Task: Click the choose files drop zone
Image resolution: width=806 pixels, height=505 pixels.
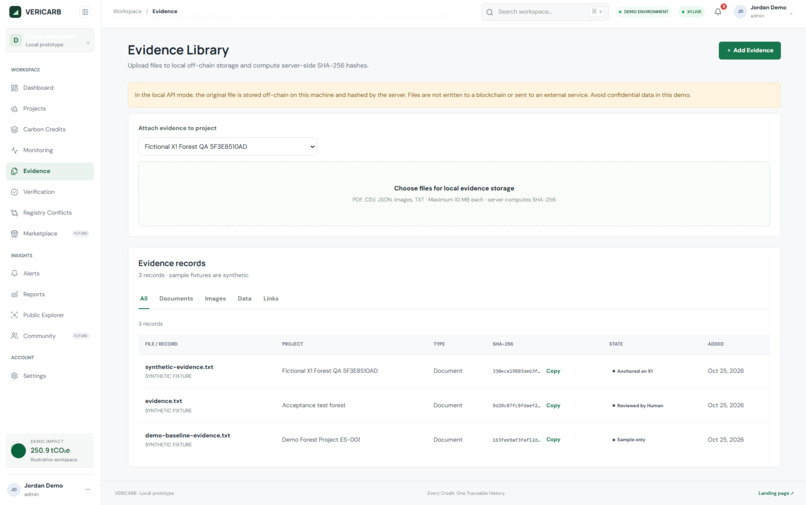Action: [454, 194]
